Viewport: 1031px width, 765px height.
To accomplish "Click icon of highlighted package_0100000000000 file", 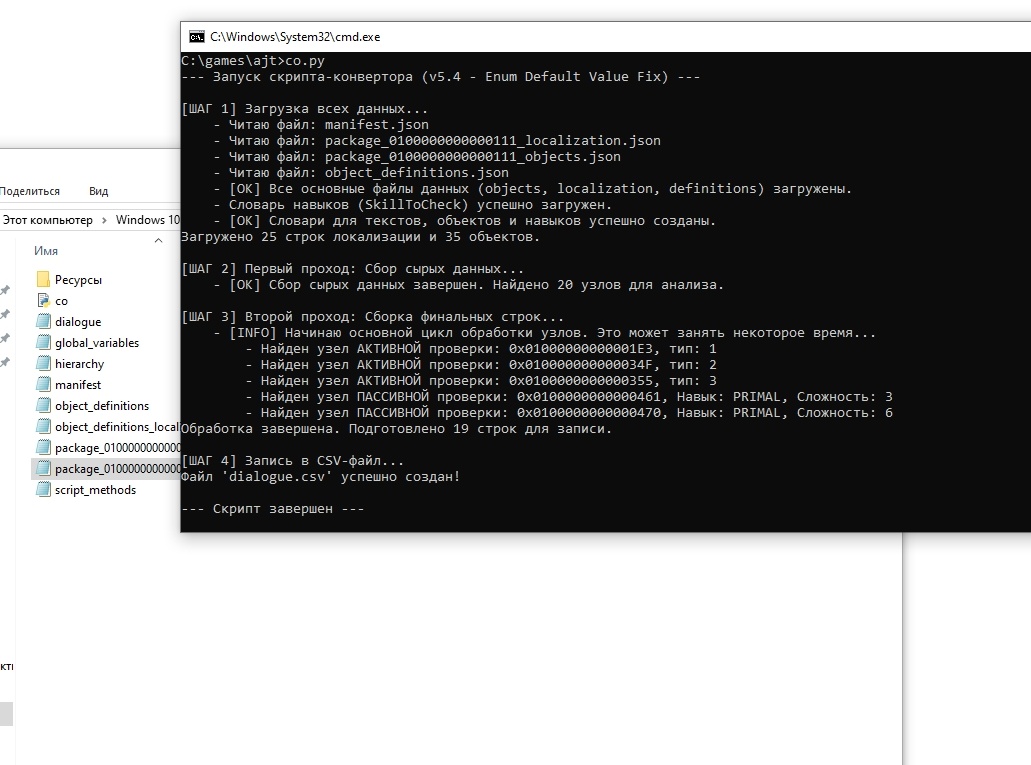I will pyautogui.click(x=43, y=469).
